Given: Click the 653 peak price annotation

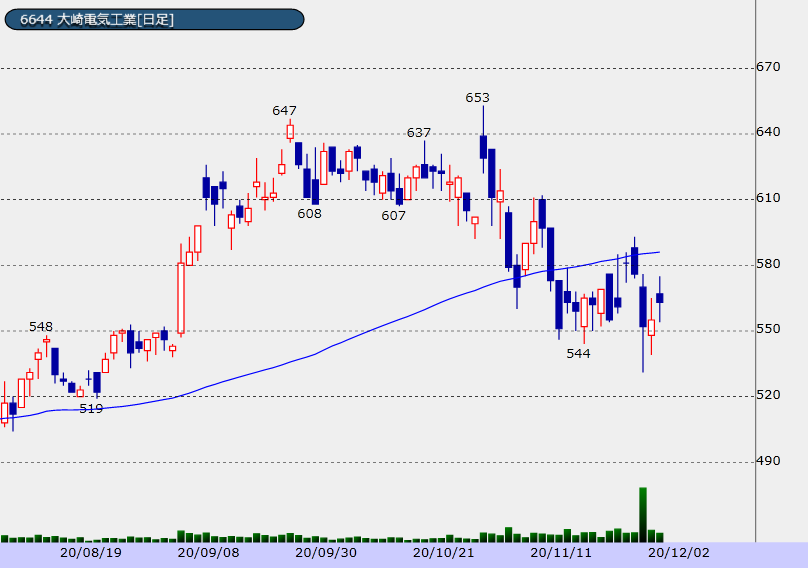Looking at the screenshot, I should [x=477, y=98].
